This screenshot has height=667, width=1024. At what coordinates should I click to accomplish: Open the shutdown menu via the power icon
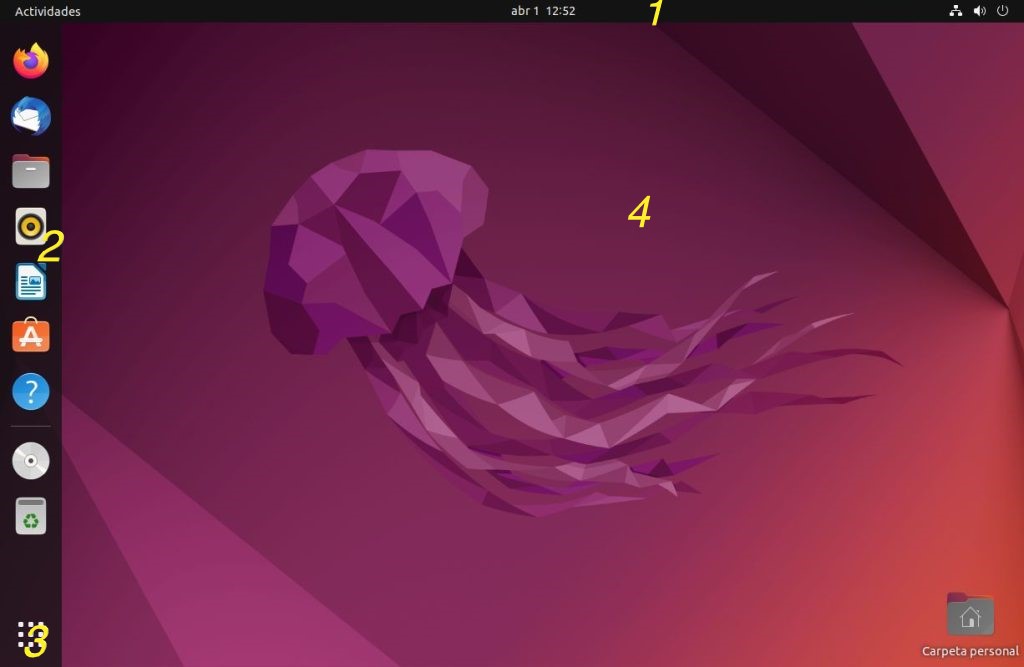tap(1001, 11)
